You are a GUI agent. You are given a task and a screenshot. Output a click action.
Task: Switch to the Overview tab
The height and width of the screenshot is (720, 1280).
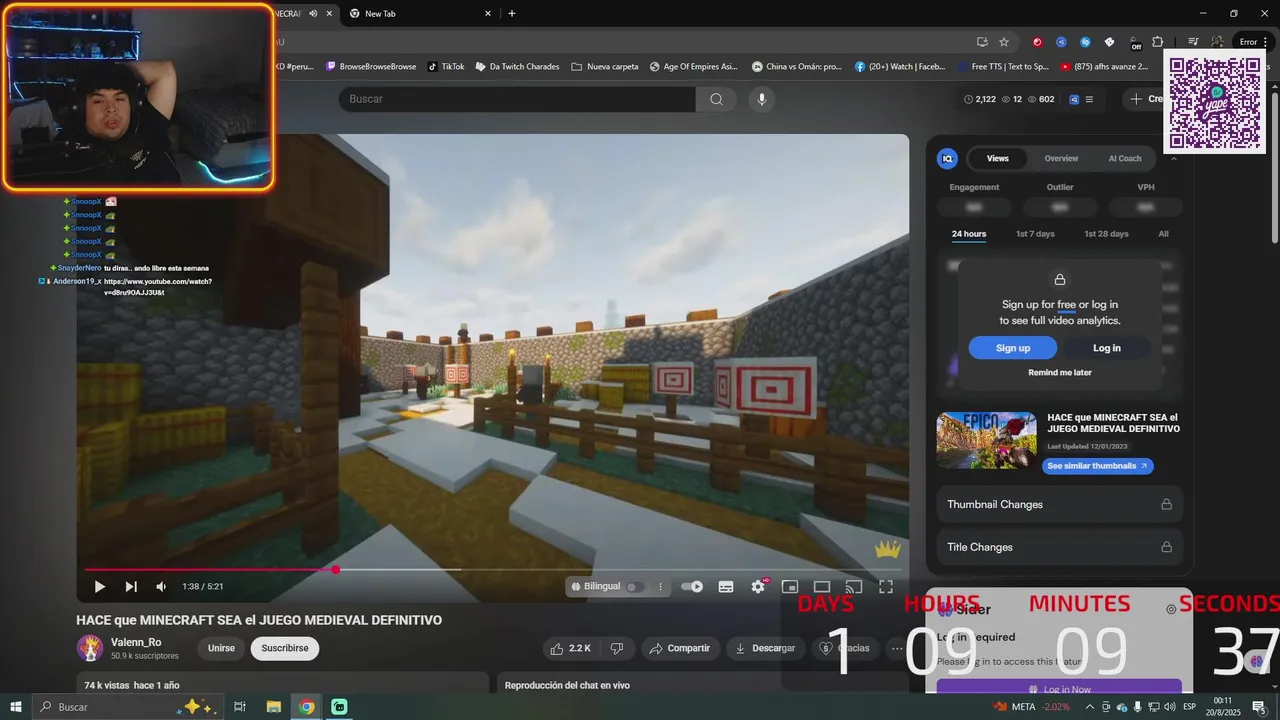[x=1061, y=158]
